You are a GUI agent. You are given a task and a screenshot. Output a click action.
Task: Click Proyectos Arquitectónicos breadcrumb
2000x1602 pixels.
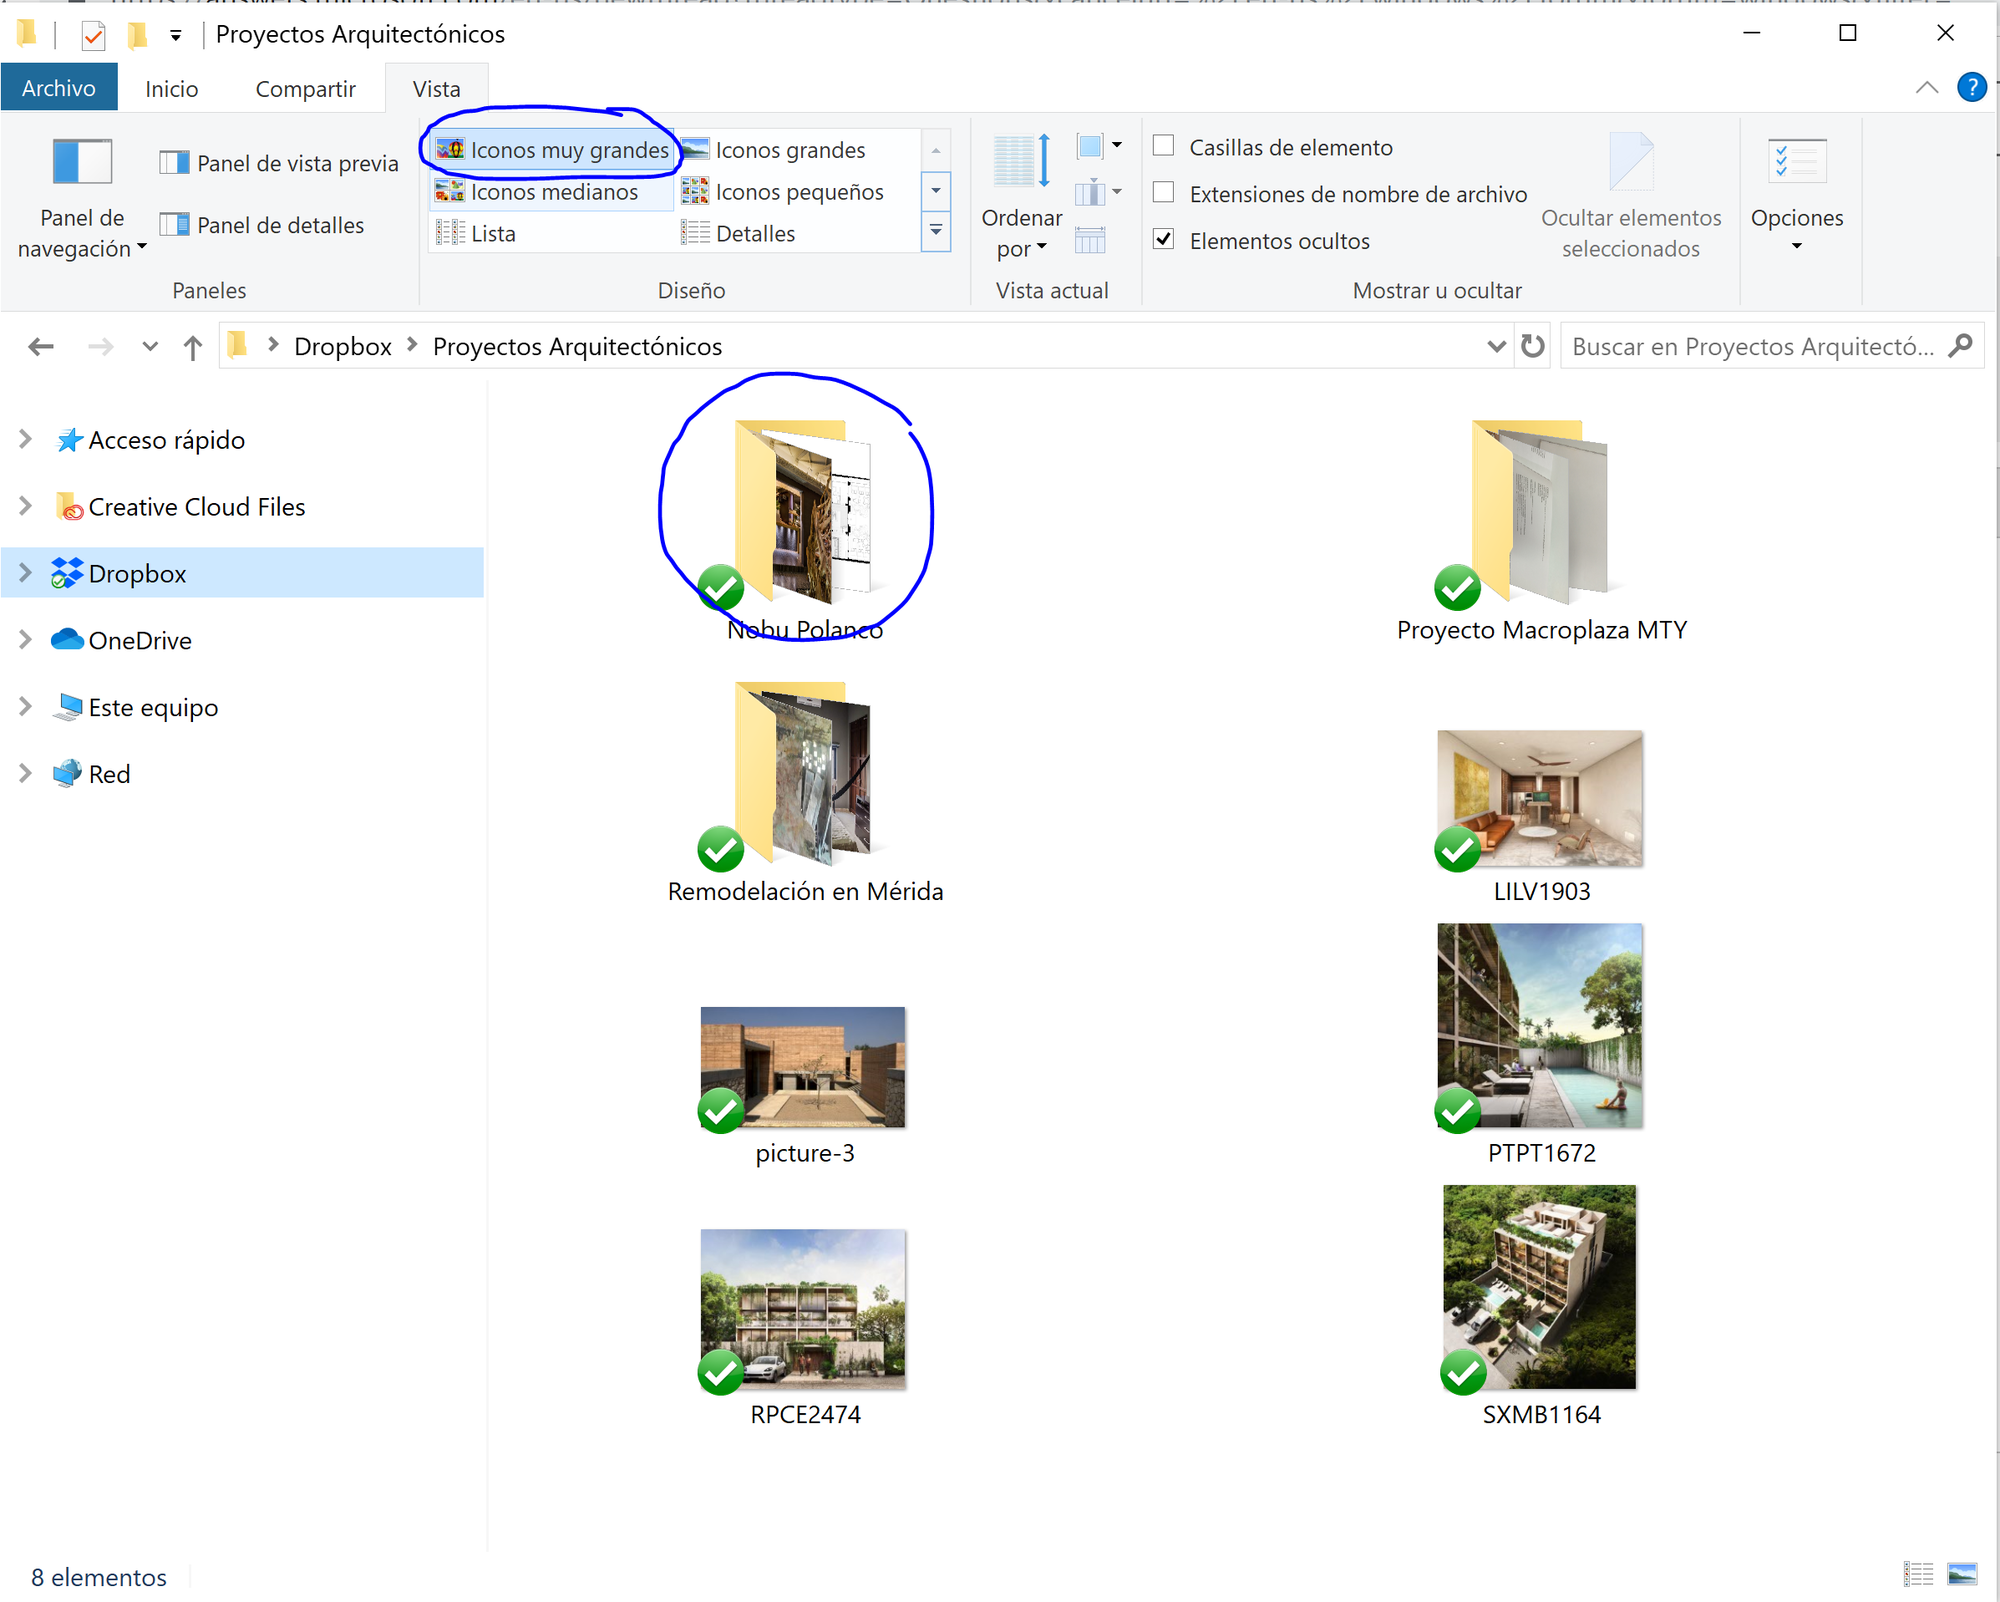click(x=577, y=346)
